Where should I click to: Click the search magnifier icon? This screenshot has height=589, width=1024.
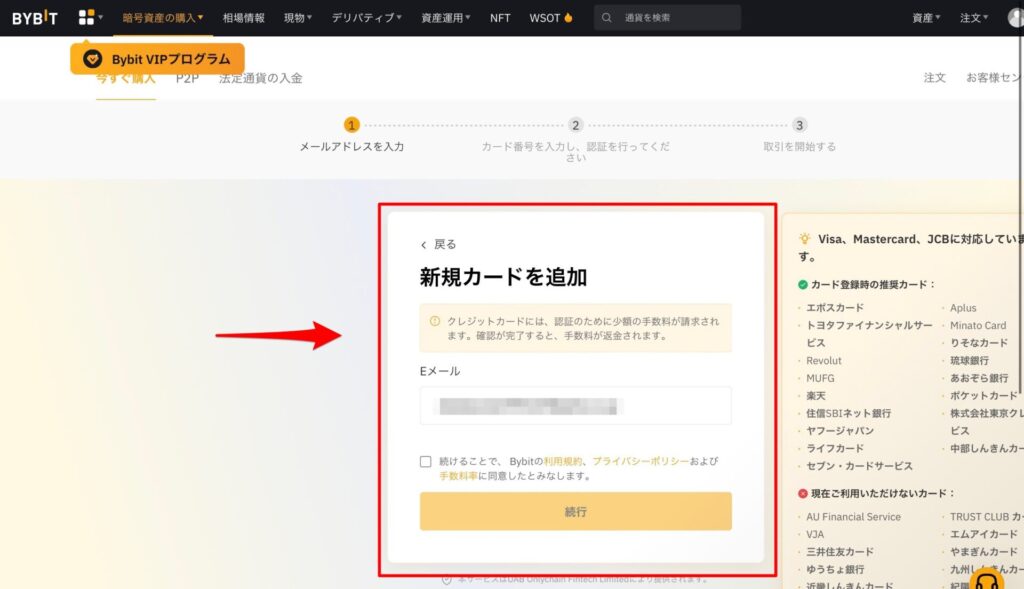(x=607, y=18)
